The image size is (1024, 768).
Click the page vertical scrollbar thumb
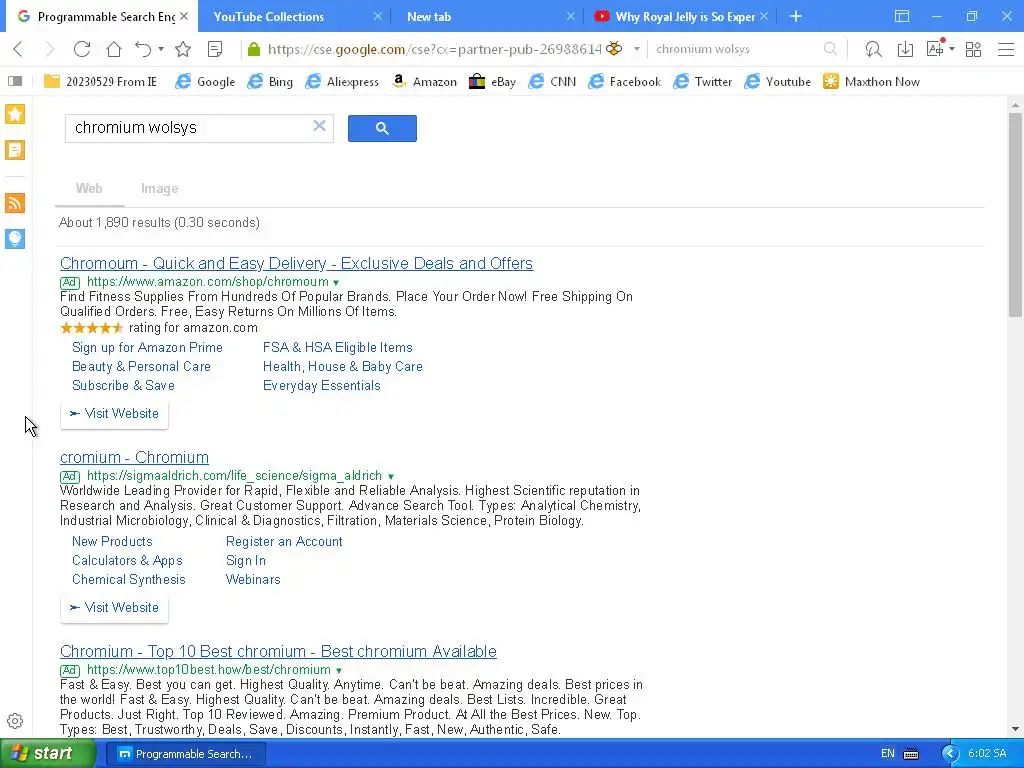point(1015,215)
